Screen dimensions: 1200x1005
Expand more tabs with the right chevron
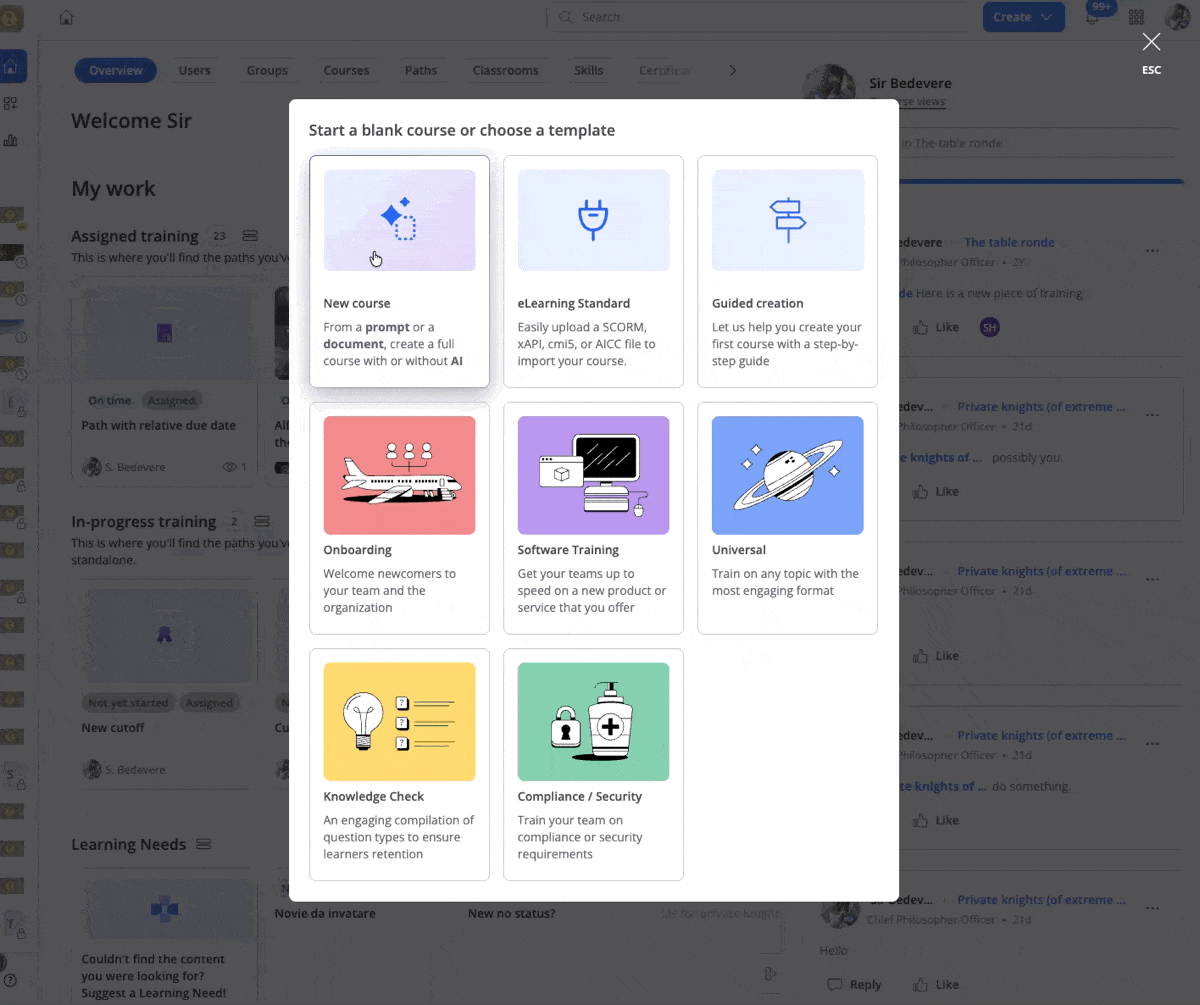pyautogui.click(x=732, y=70)
